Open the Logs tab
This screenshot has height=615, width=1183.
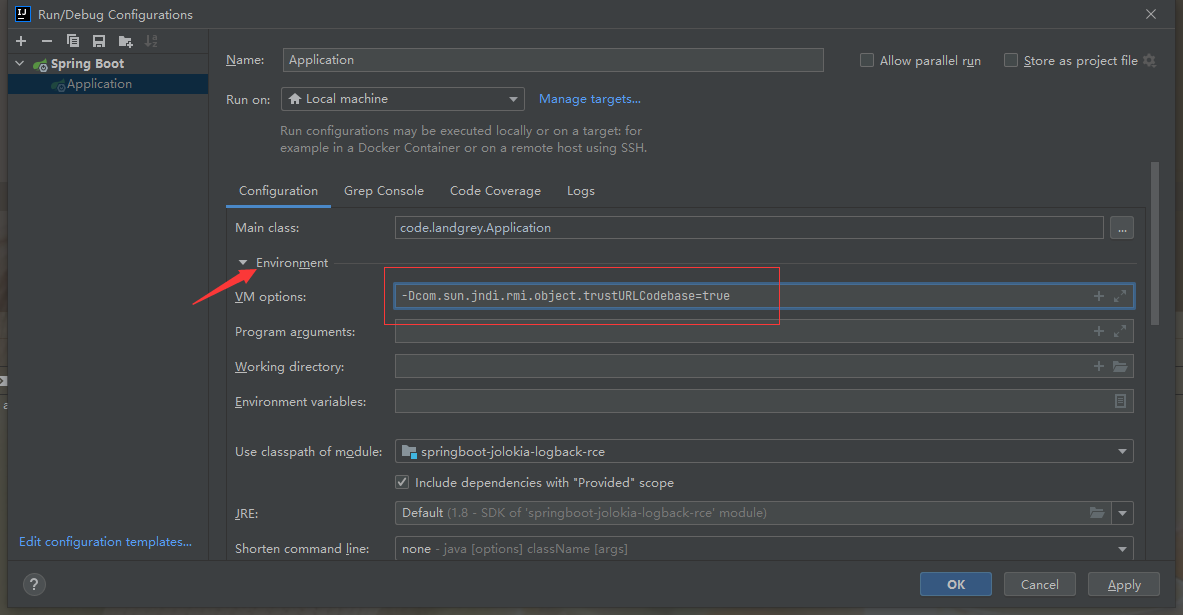(x=580, y=190)
